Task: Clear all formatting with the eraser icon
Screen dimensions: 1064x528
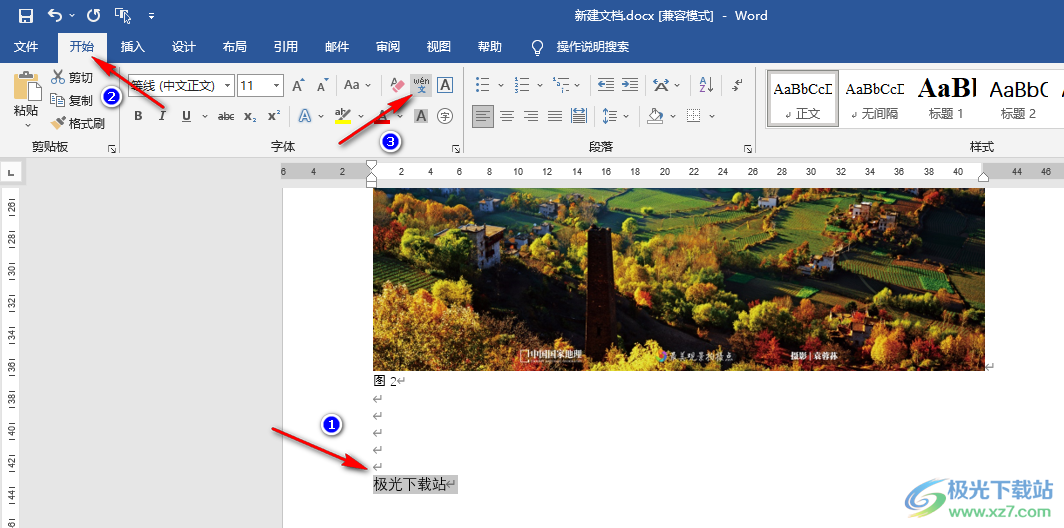Action: point(398,86)
